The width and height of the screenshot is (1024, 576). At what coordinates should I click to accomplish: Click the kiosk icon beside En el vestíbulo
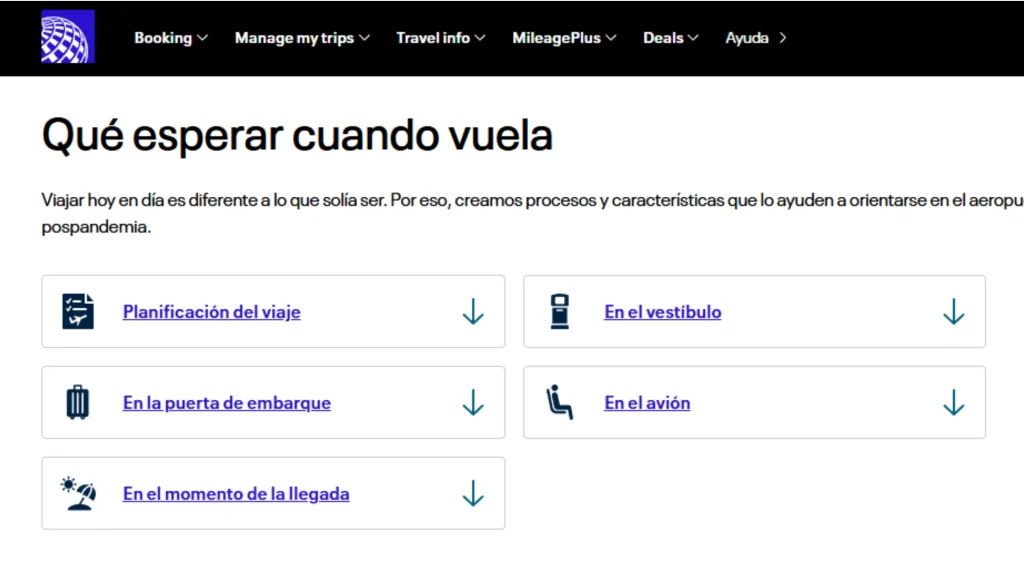[x=560, y=312]
